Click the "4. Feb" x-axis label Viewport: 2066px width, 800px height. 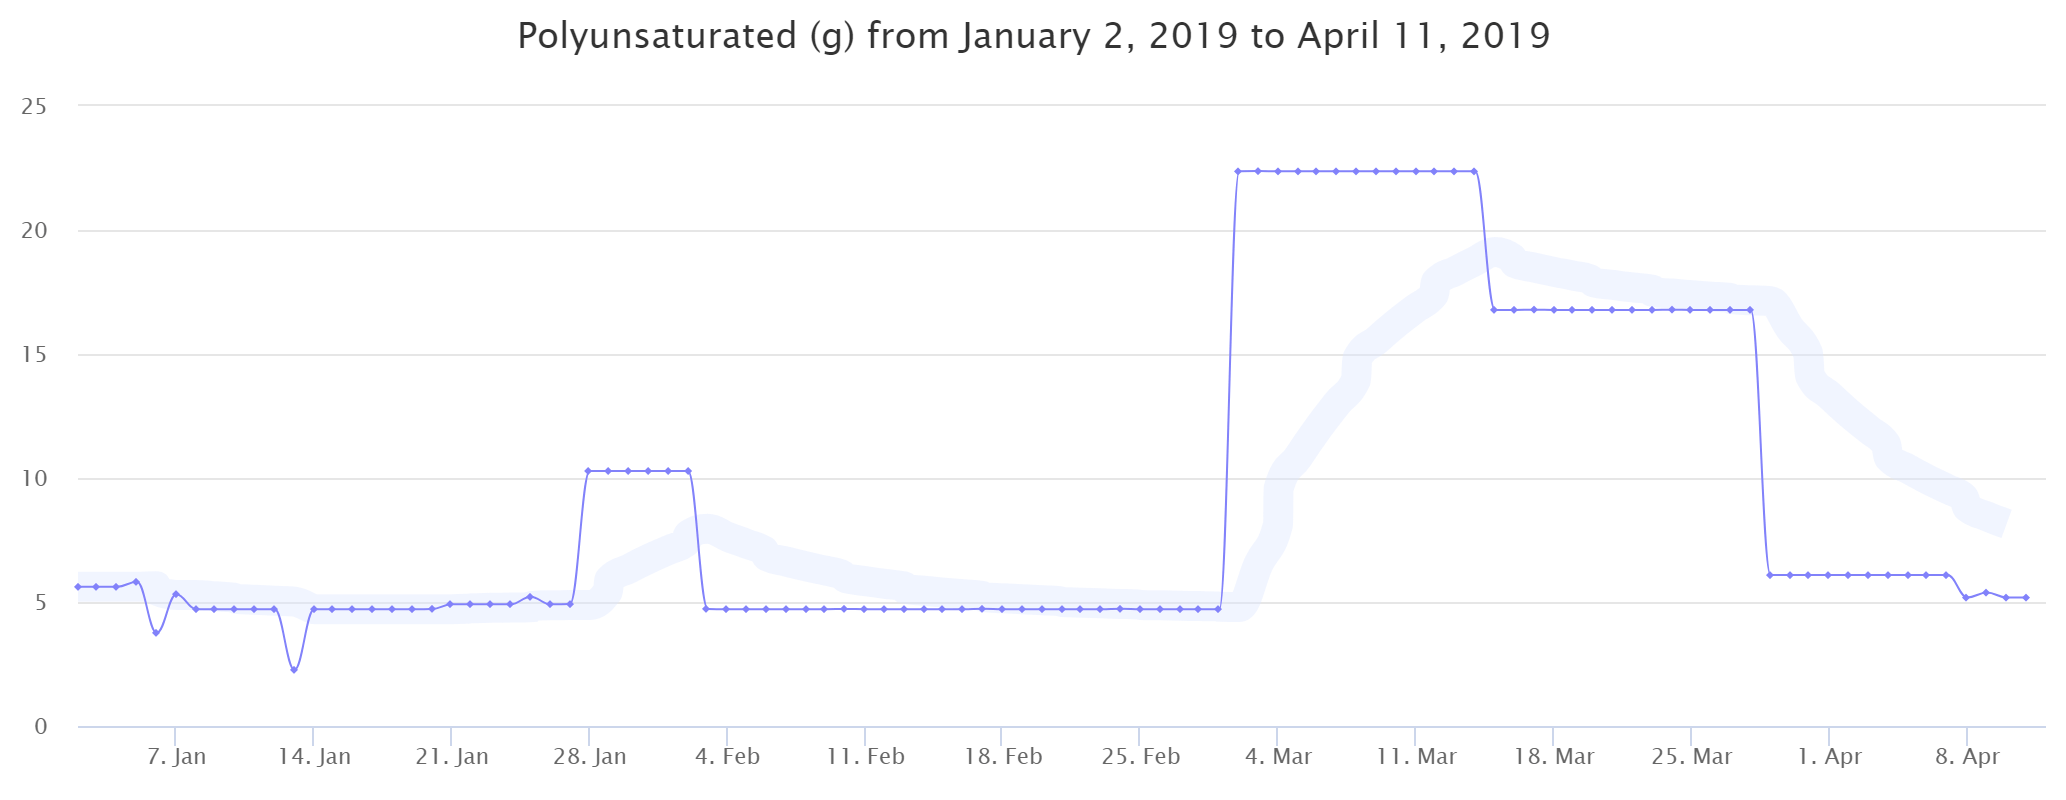pos(727,757)
